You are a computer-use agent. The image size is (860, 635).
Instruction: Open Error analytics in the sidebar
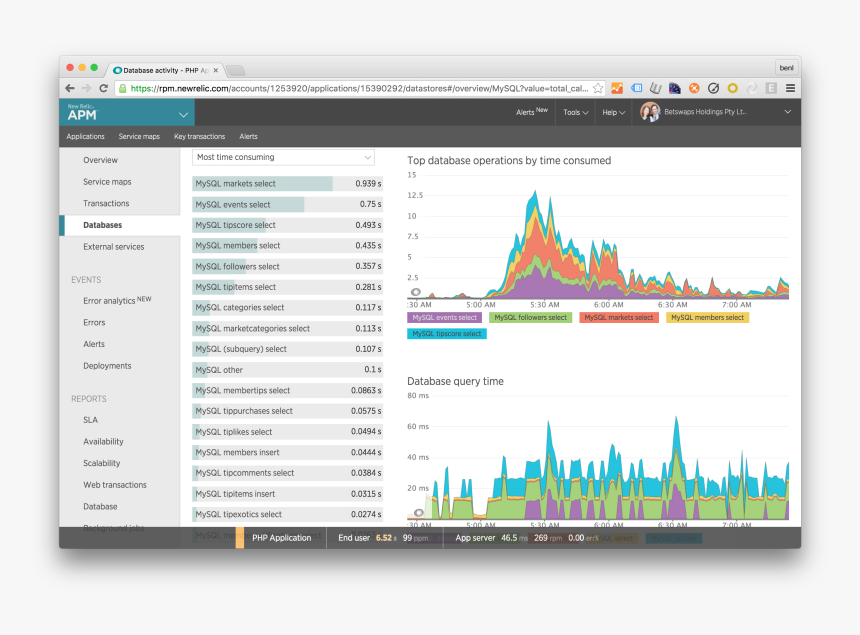point(116,300)
